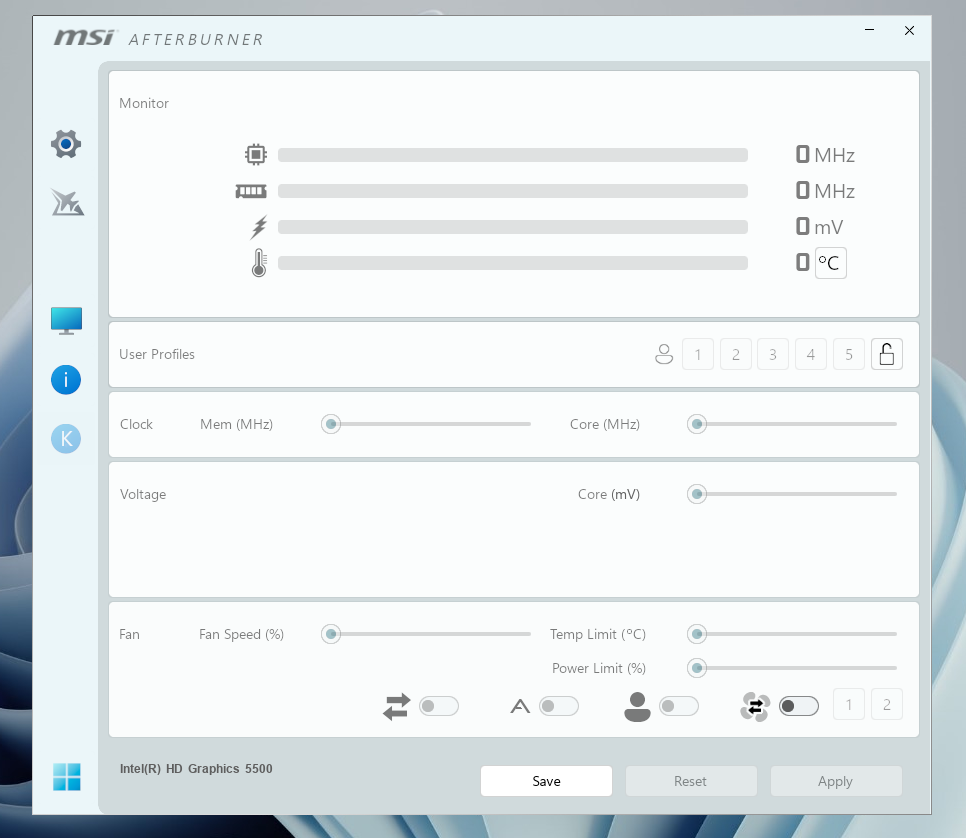Viewport: 966px width, 838px height.
Task: Click the Apply button
Action: coord(836,781)
